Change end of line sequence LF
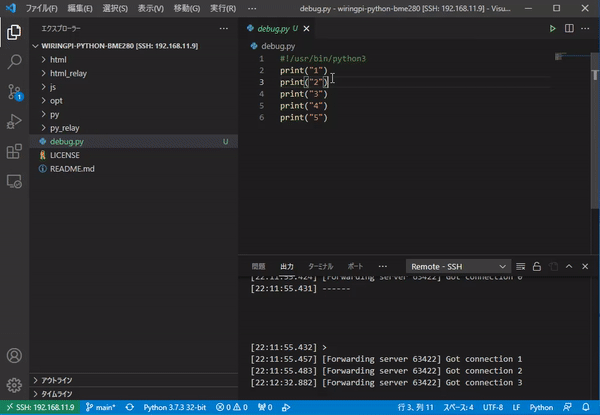The width and height of the screenshot is (600, 415). [x=516, y=407]
